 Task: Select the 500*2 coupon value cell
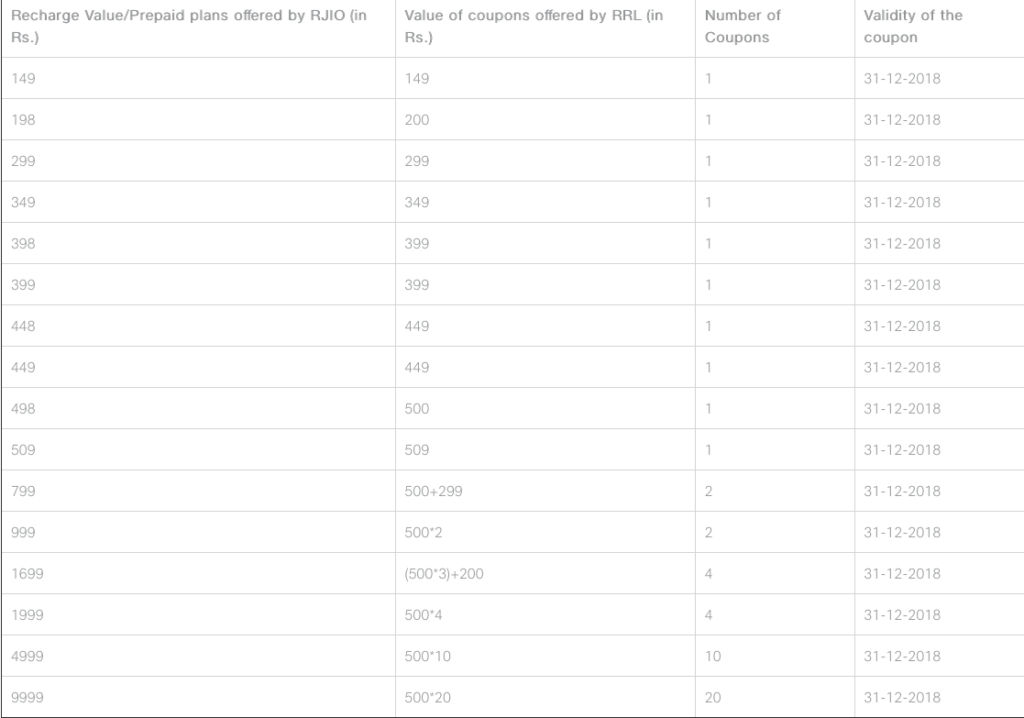tap(545, 532)
